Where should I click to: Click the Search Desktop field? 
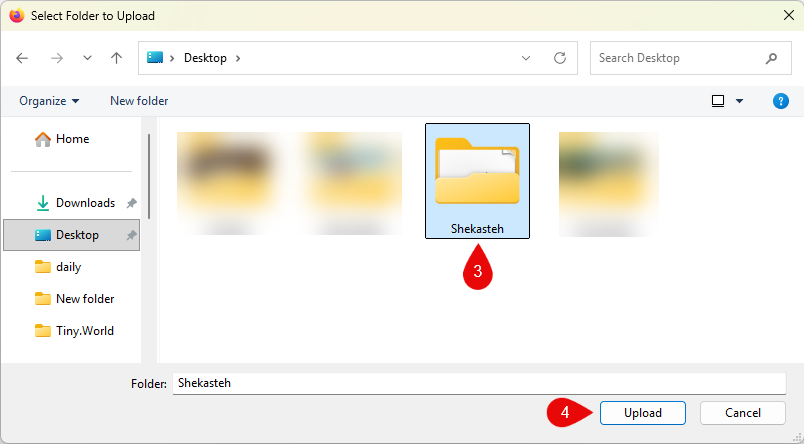click(675, 58)
